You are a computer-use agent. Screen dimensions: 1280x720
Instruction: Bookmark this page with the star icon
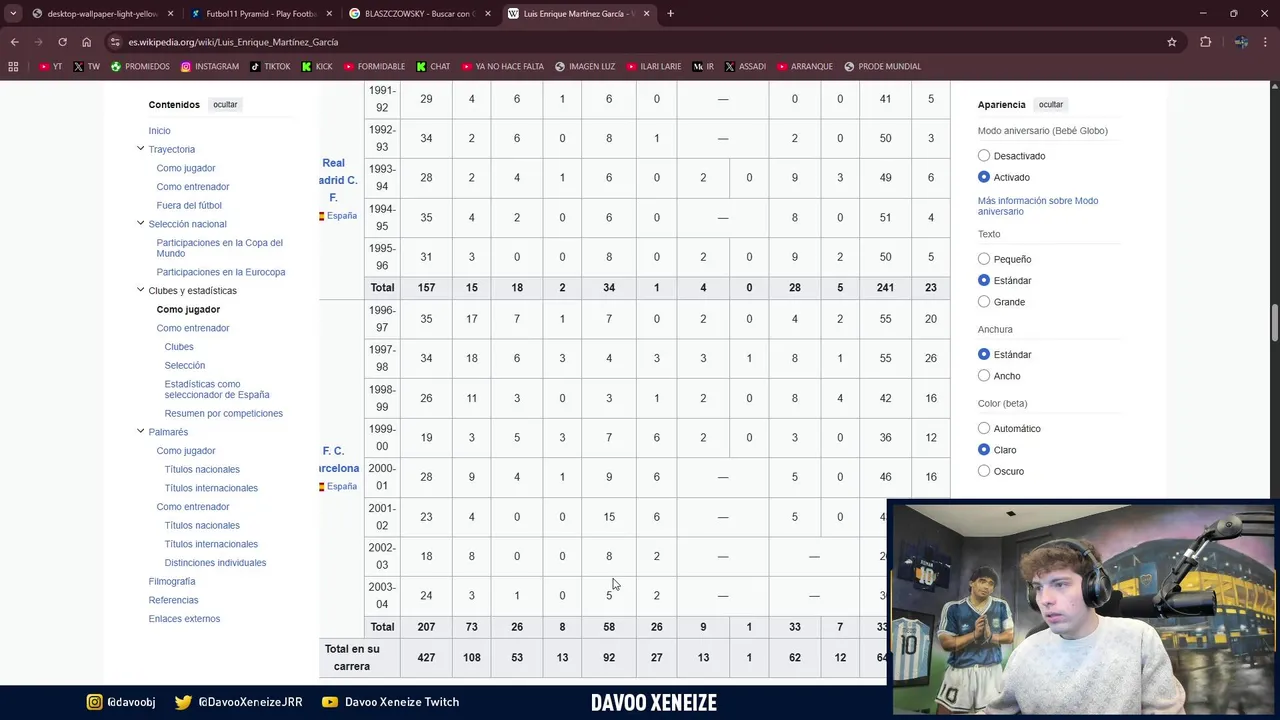click(x=1172, y=42)
